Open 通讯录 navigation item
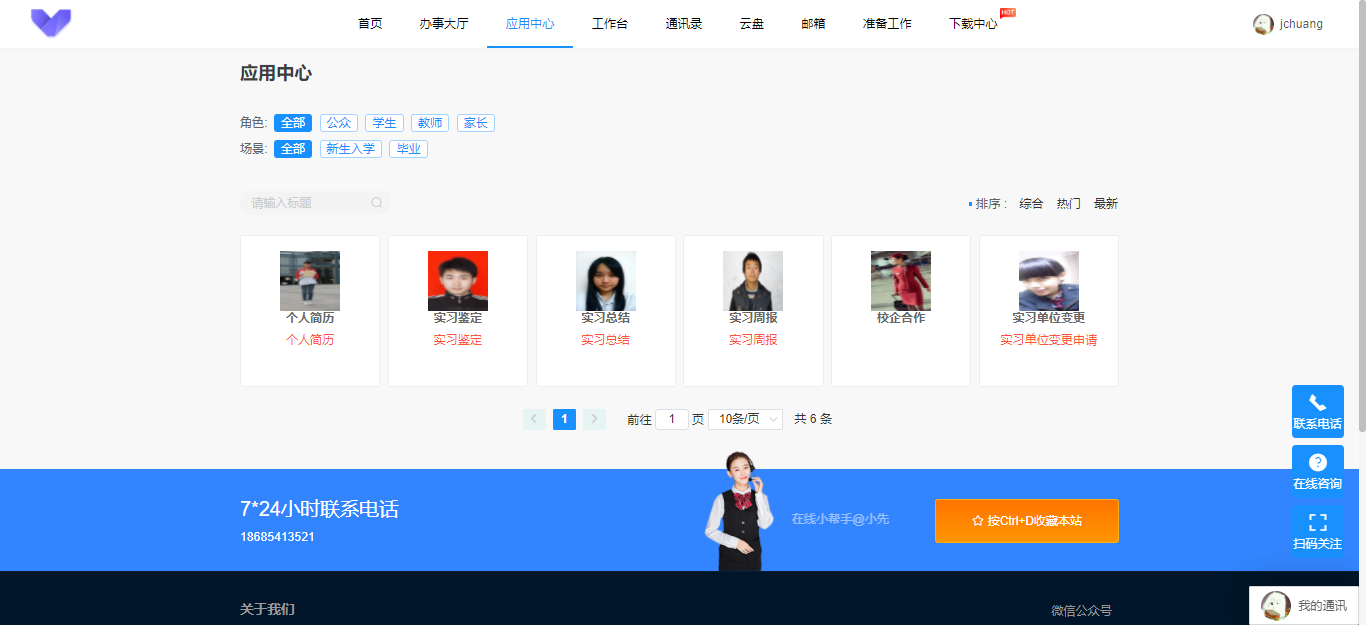This screenshot has width=1366, height=625. 684,24
